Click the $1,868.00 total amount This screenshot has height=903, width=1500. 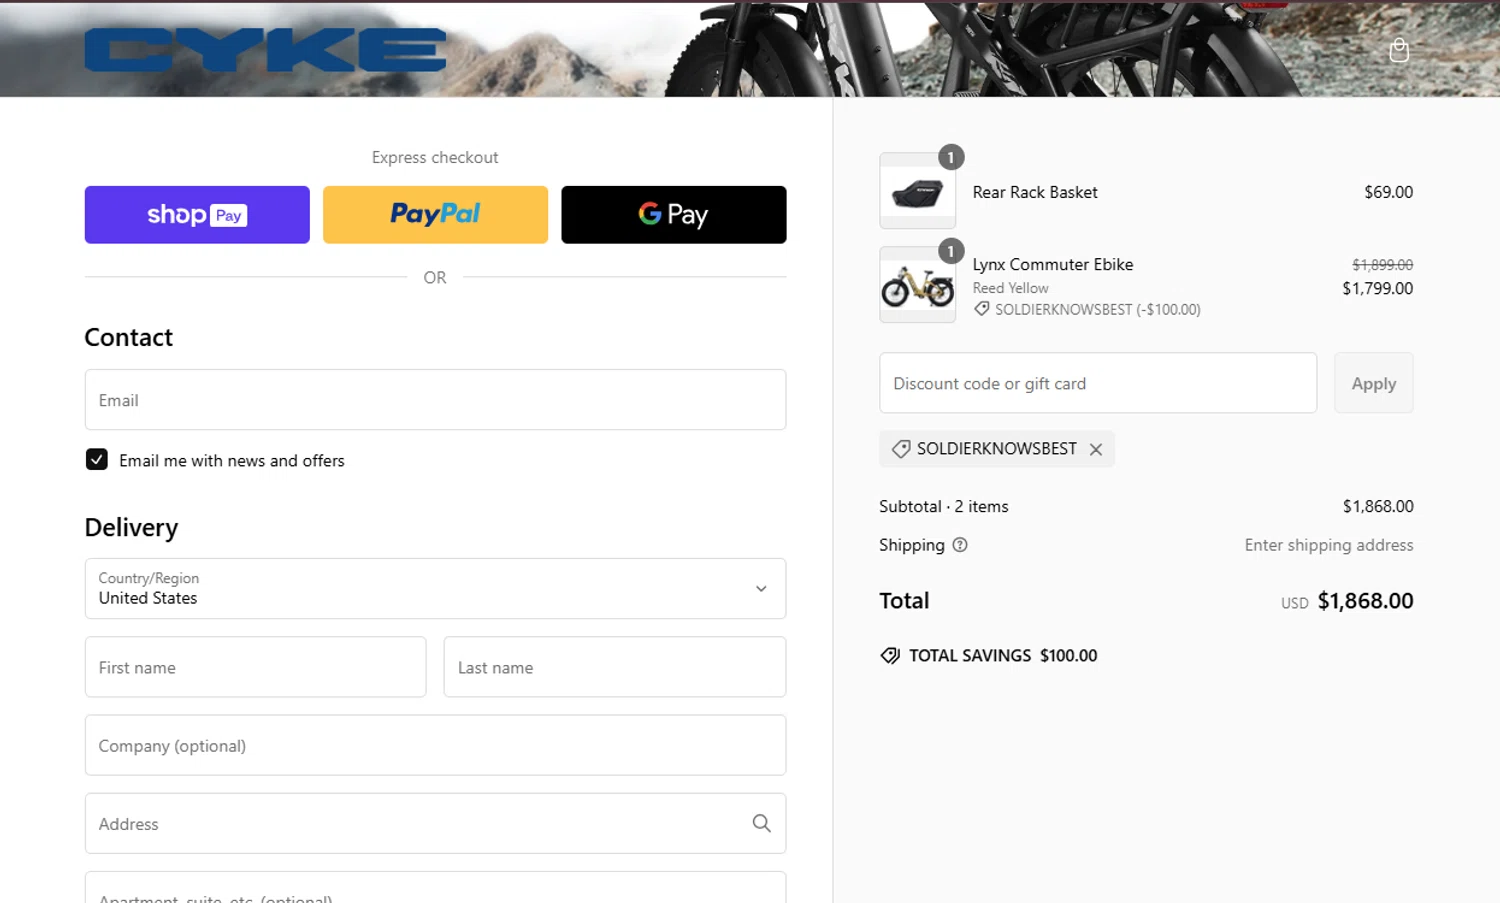1365,601
